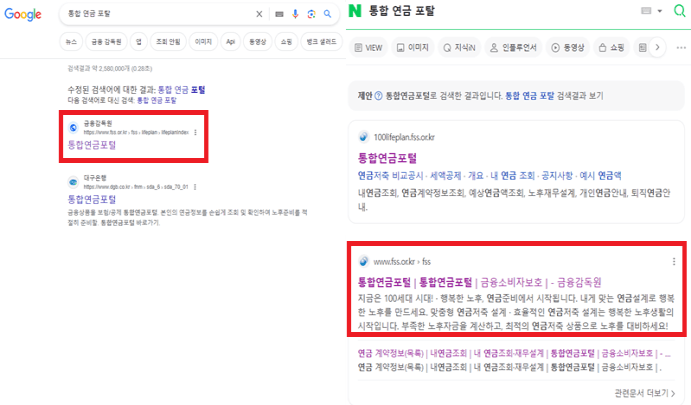Image resolution: width=691 pixels, height=405 pixels.
Task: Select the 앱 filter chip
Action: (138, 42)
